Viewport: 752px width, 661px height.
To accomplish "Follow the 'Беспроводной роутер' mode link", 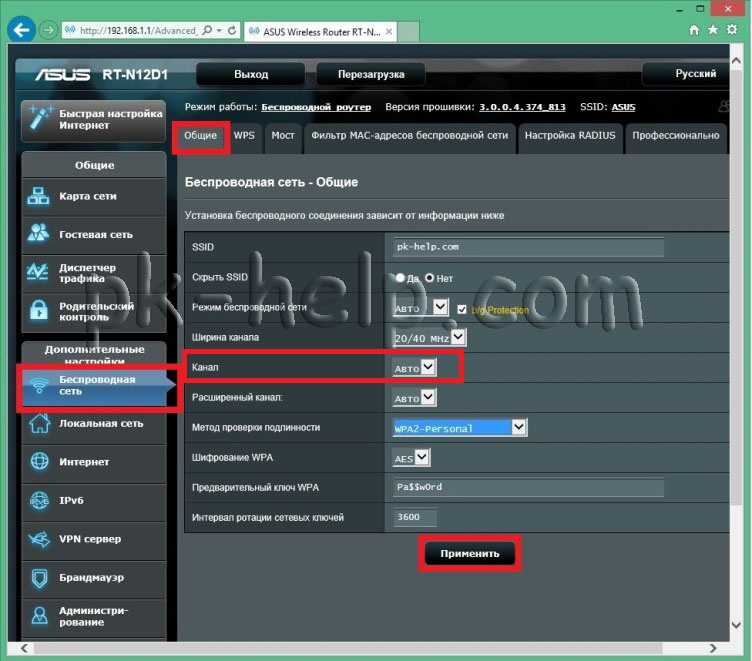I will point(316,107).
